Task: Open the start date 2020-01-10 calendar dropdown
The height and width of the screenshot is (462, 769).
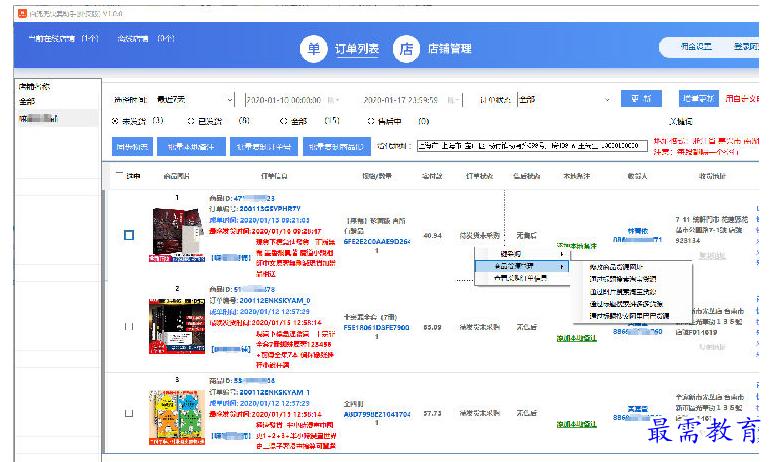Action: 333,100
